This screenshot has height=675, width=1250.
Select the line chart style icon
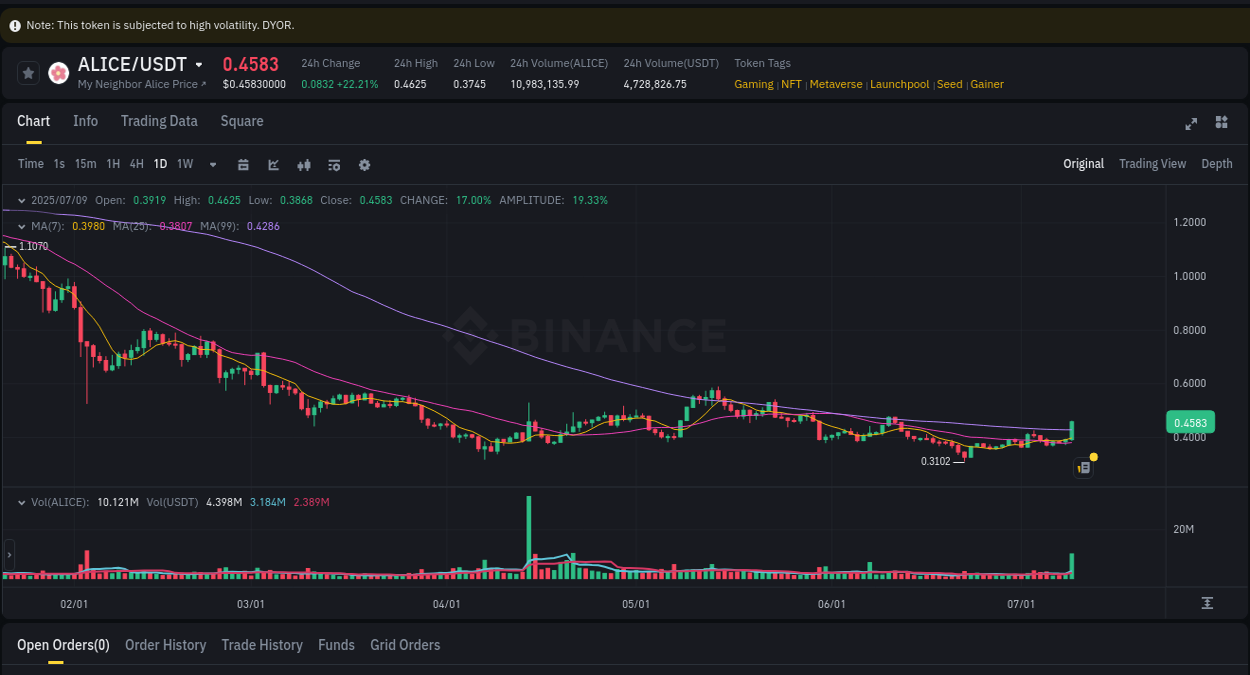click(273, 164)
